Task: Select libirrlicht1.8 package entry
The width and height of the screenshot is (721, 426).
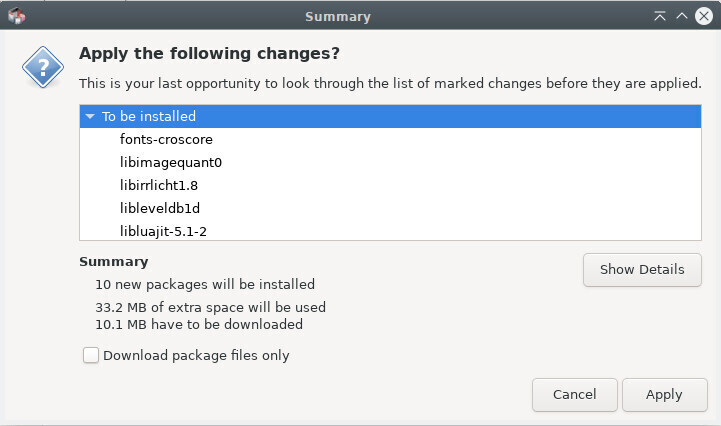Action: [159, 185]
